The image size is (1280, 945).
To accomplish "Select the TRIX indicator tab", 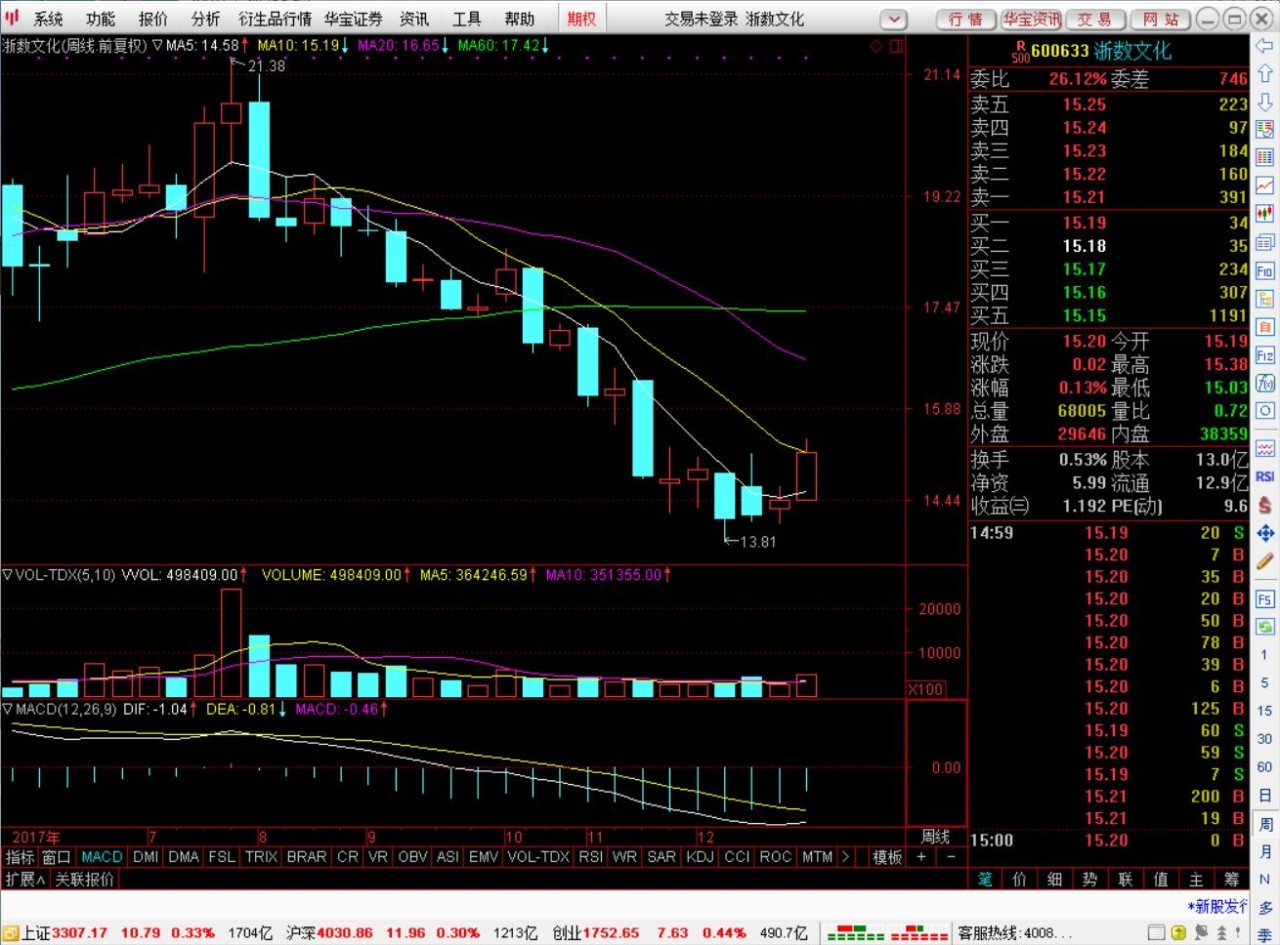I will point(261,857).
